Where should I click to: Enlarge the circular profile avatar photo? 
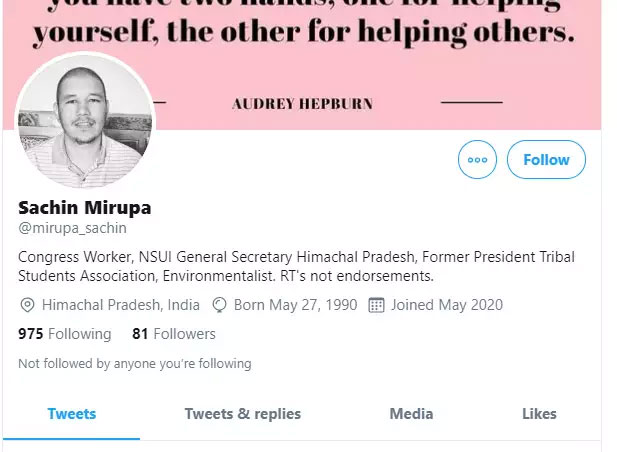tap(85, 122)
